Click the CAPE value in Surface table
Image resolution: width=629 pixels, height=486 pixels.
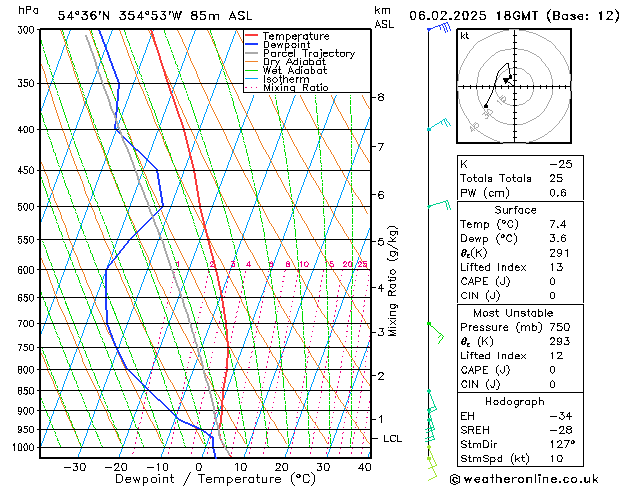(x=552, y=281)
